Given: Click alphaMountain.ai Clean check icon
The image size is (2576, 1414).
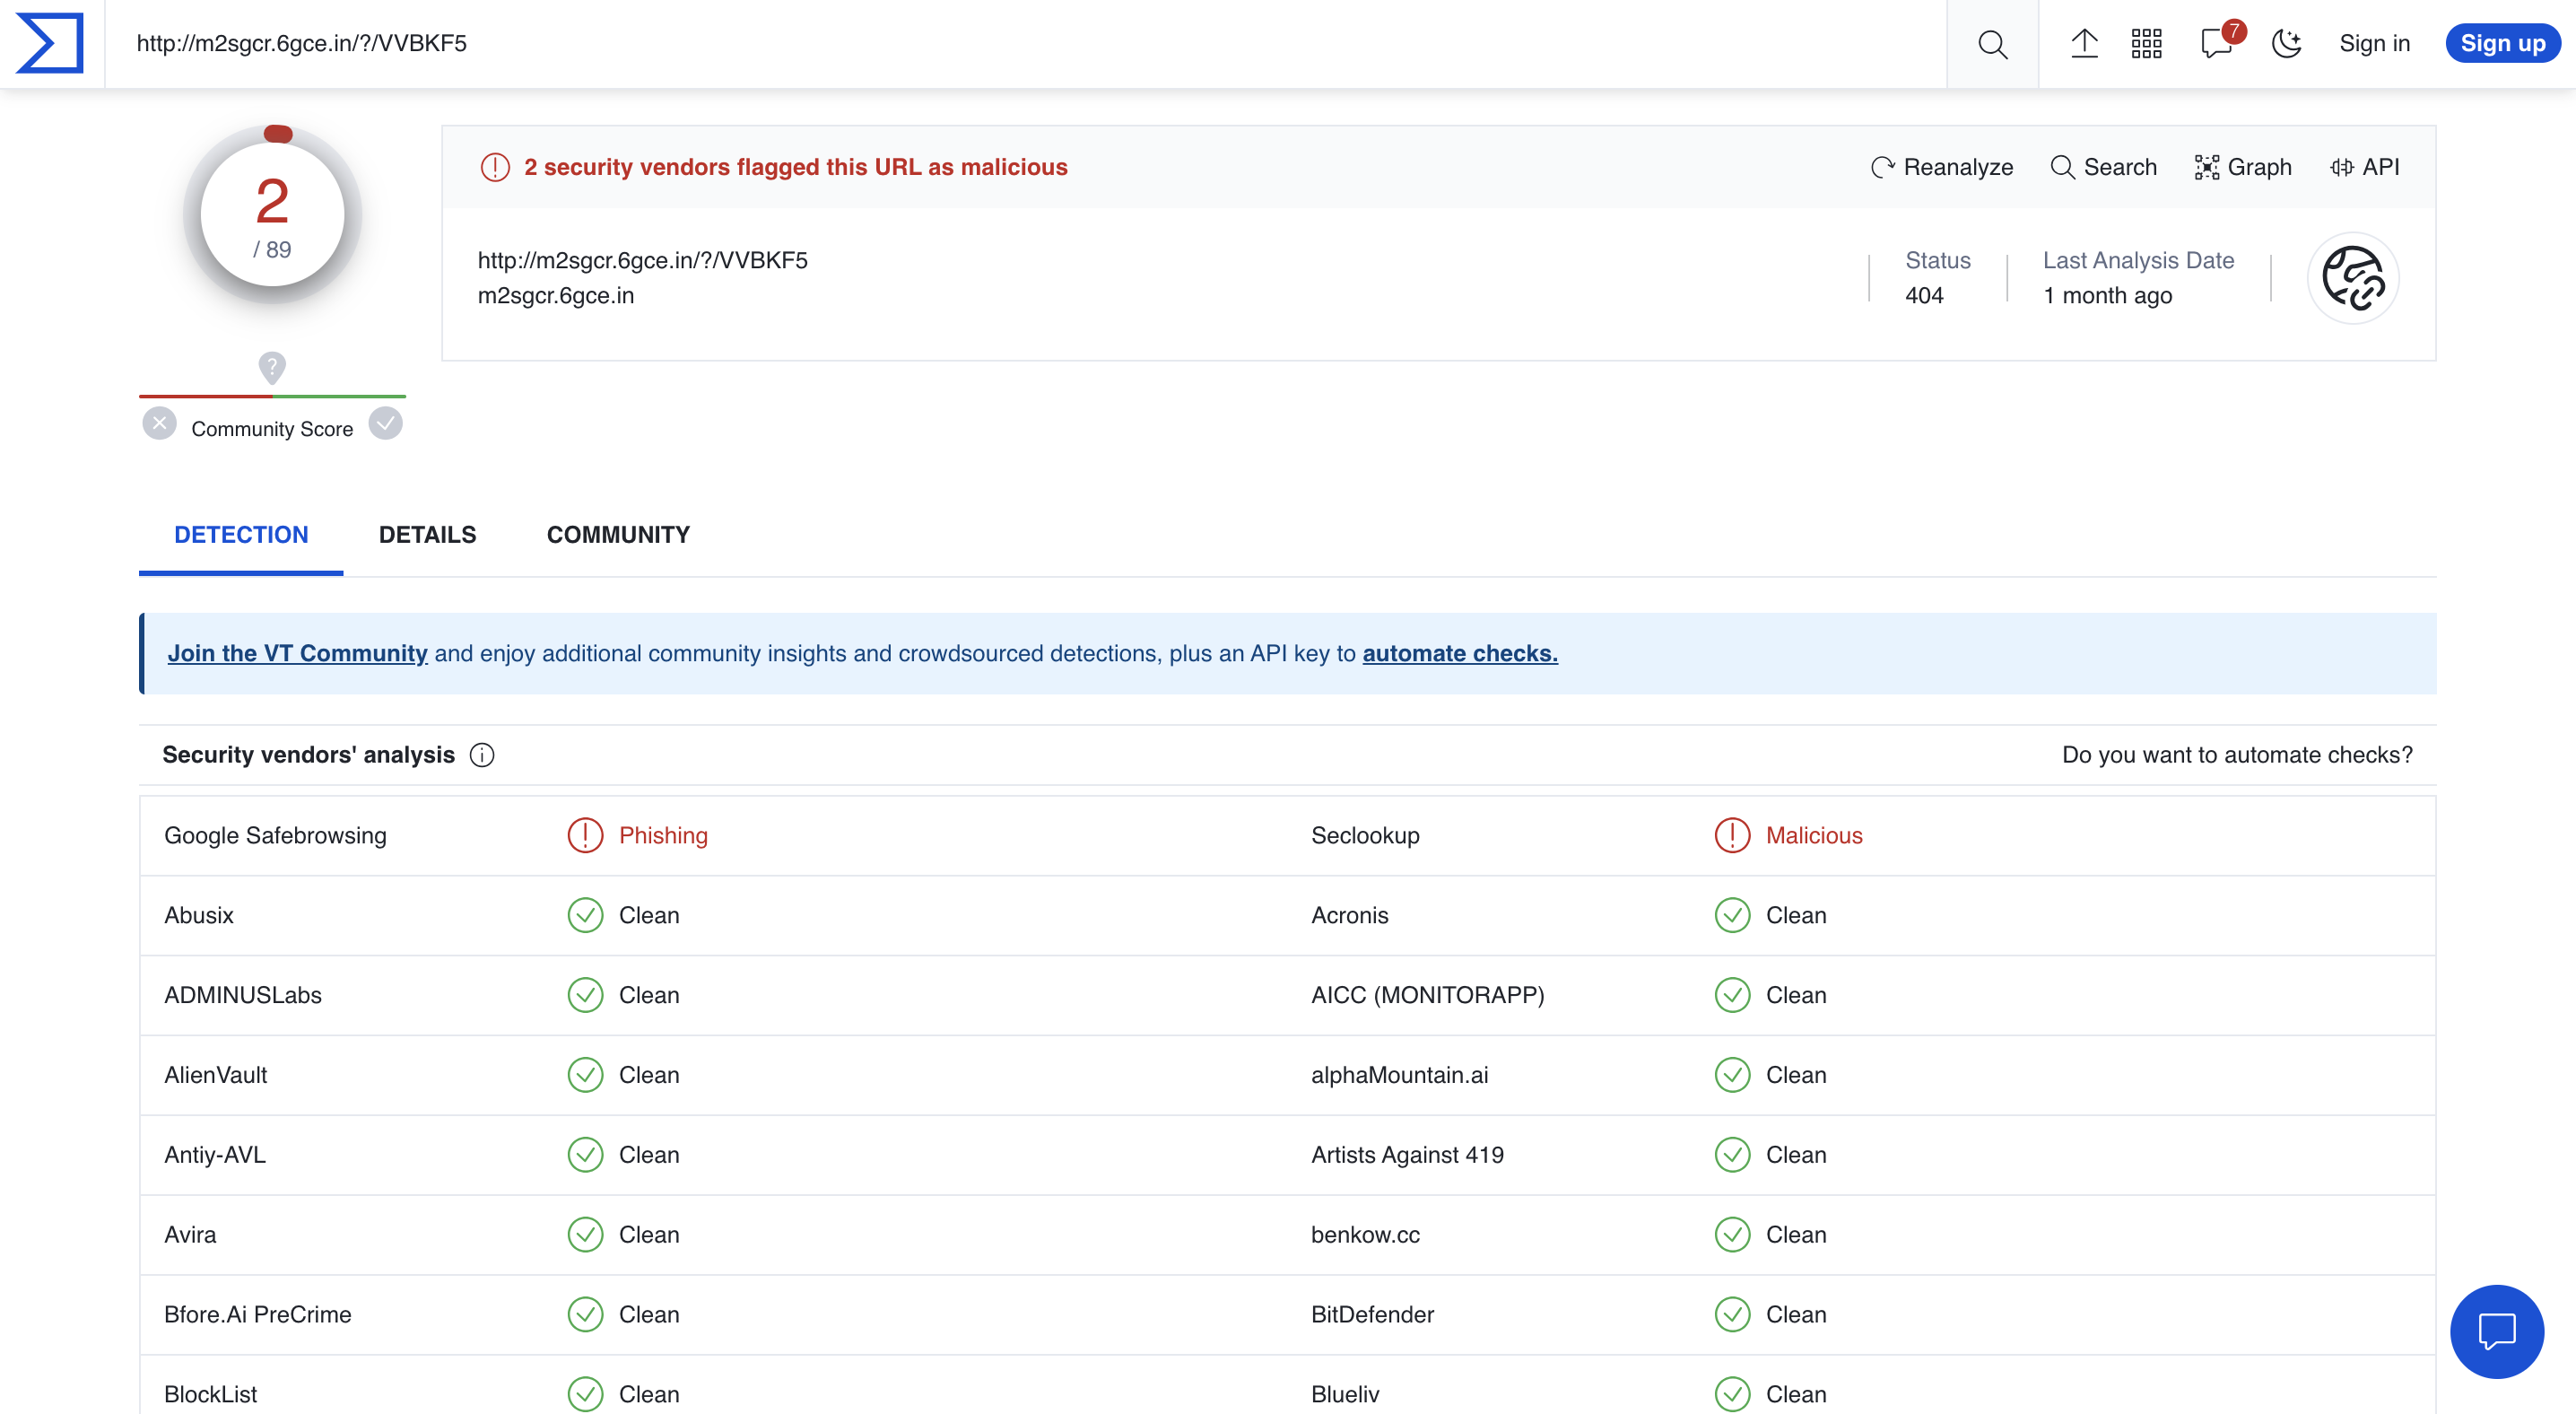Looking at the screenshot, I should 1732,1075.
